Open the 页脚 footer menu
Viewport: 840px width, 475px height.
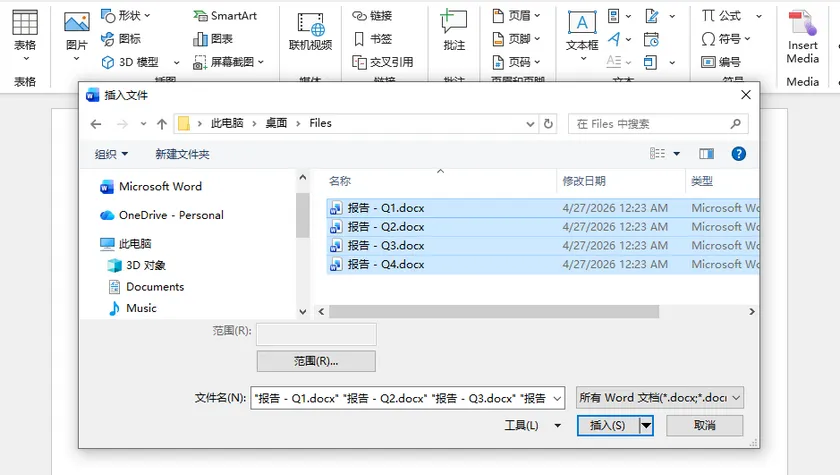click(516, 39)
